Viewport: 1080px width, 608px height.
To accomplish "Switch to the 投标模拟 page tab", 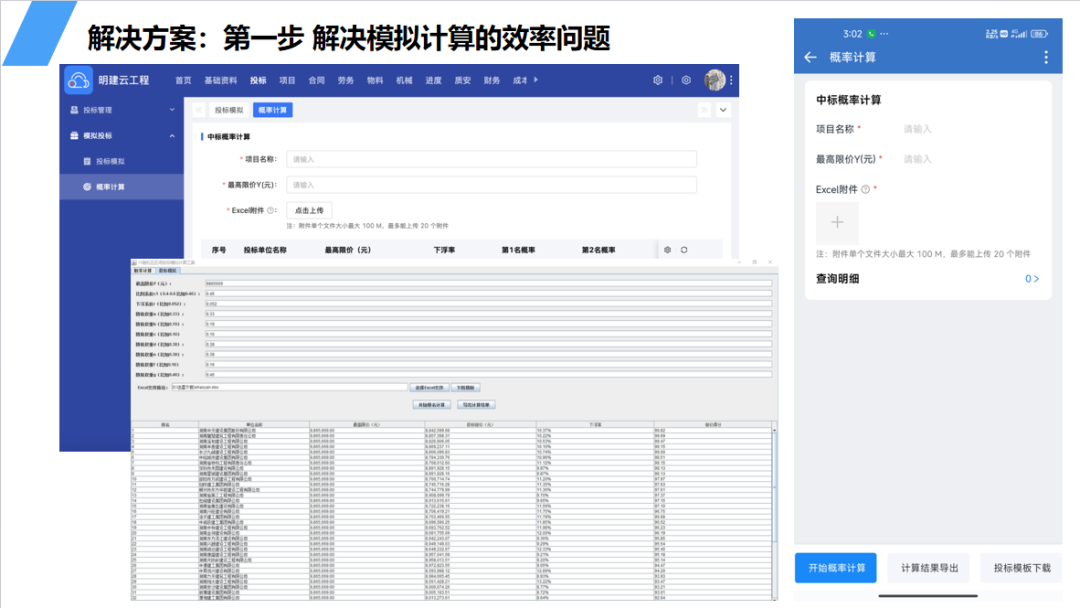I will pyautogui.click(x=229, y=110).
